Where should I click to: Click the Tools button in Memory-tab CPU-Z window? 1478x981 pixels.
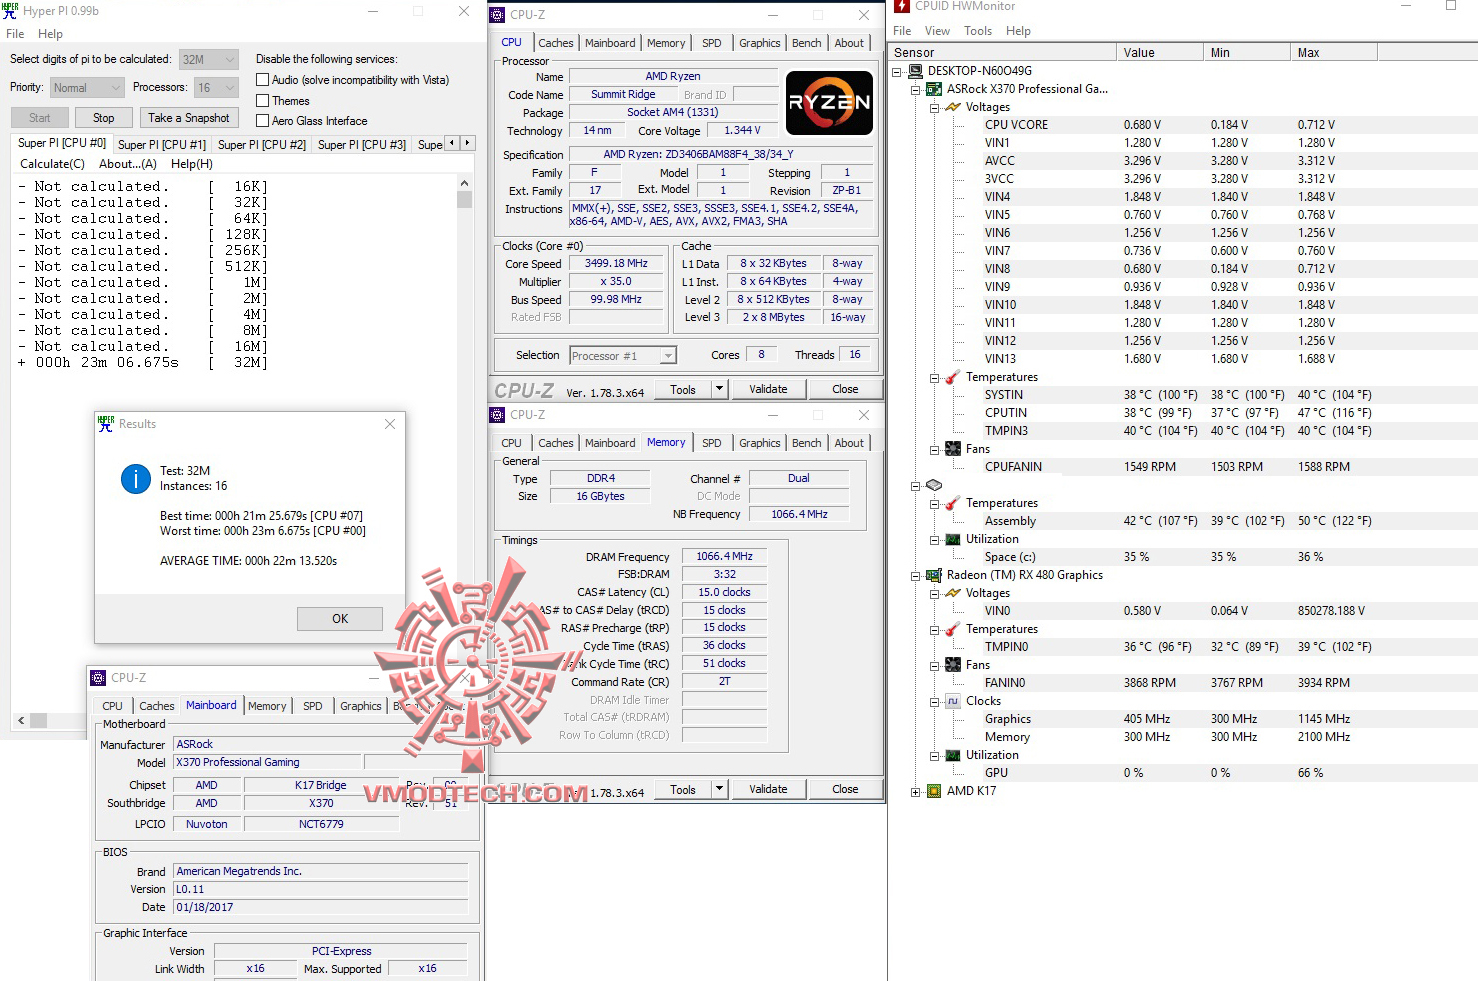[x=683, y=789]
